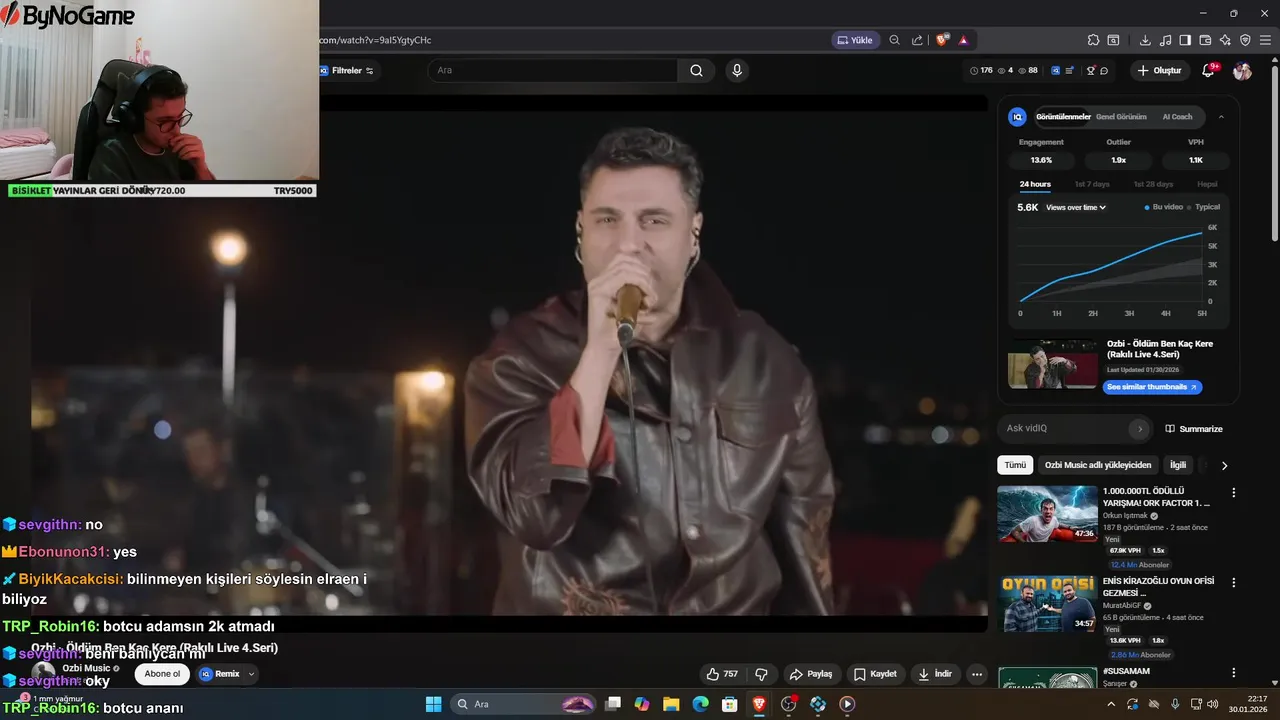Open the Brave Wallet icon
The image size is (1280, 720).
click(x=1205, y=40)
